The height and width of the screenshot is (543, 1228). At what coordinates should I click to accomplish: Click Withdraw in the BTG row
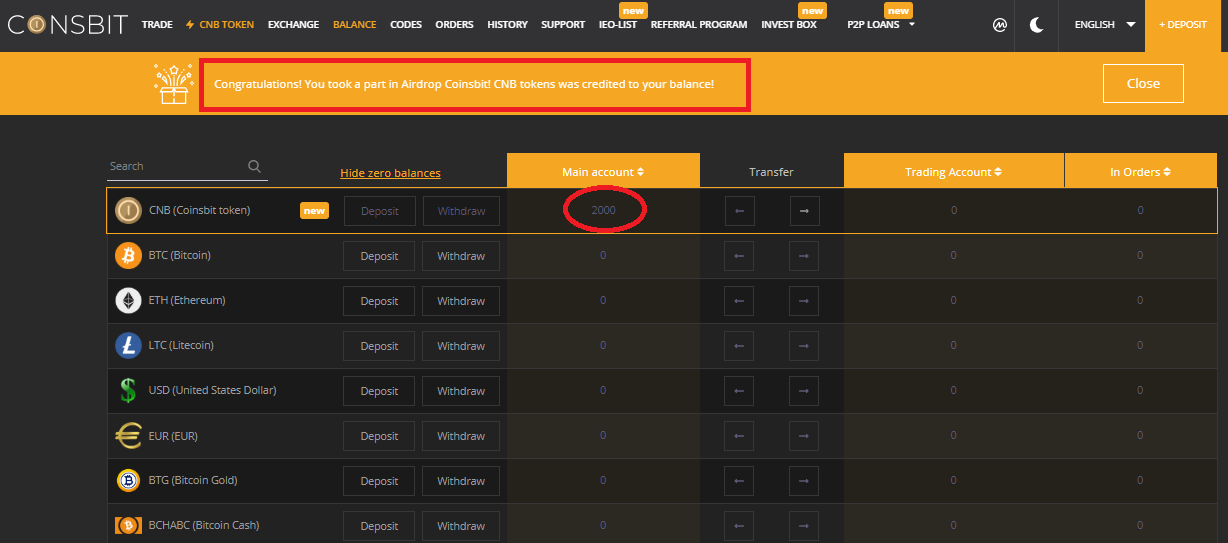(461, 481)
